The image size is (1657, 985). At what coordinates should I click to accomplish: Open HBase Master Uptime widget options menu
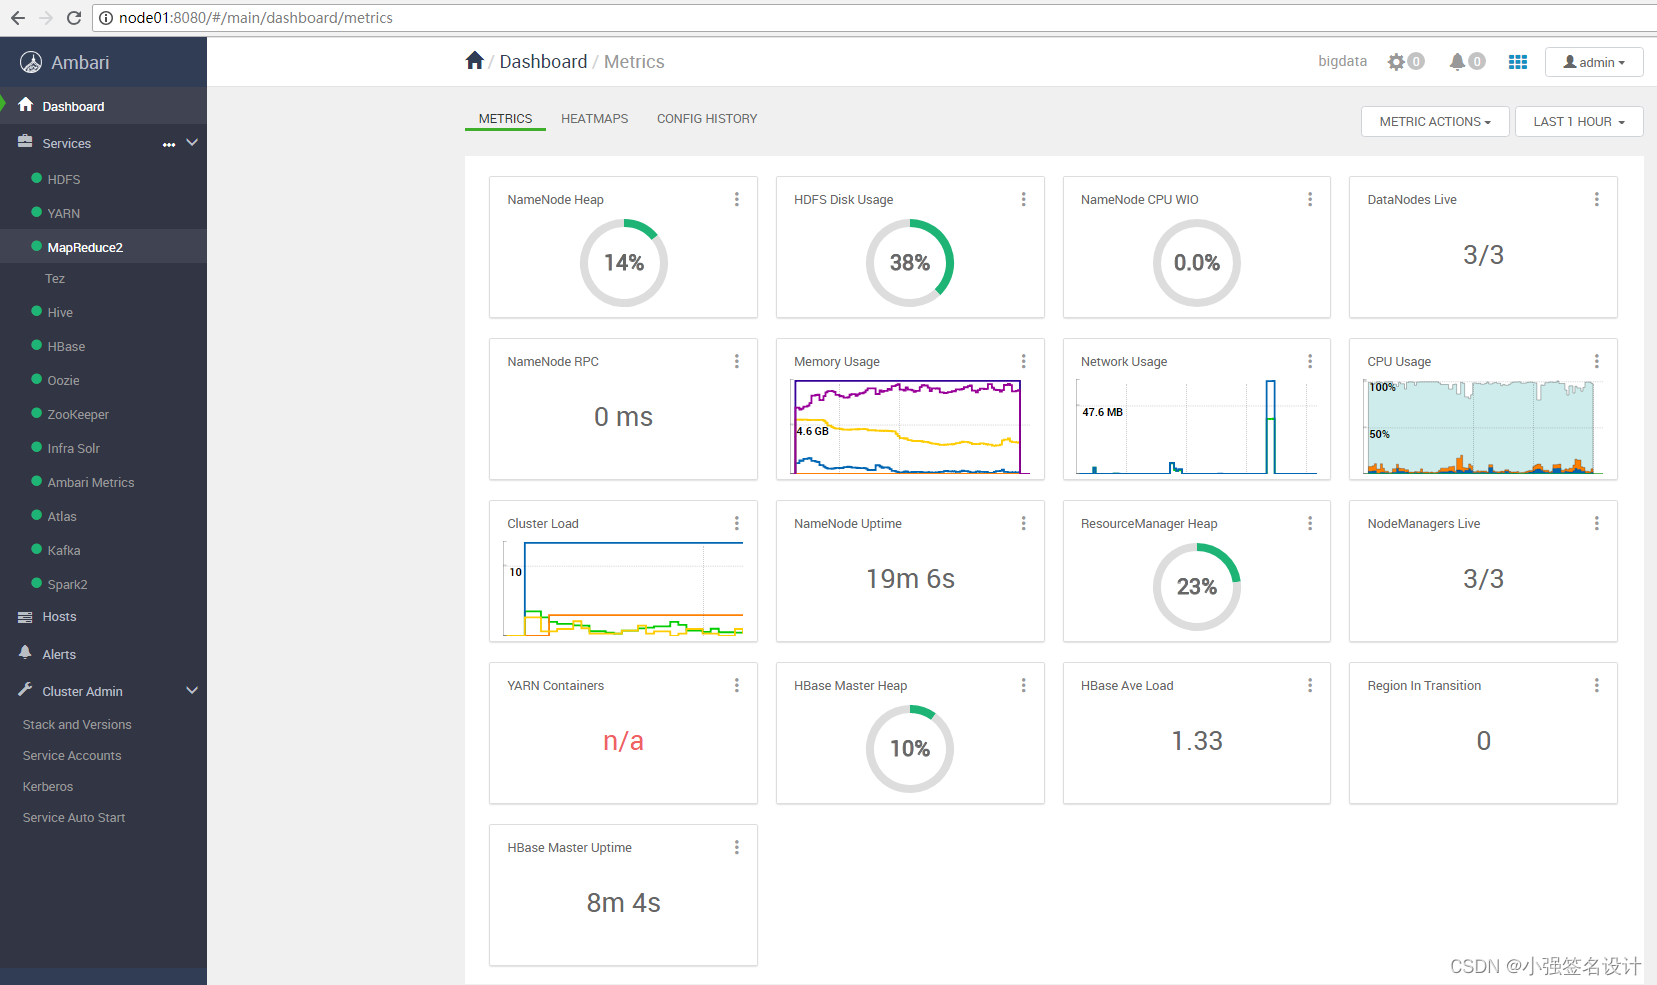coord(737,847)
